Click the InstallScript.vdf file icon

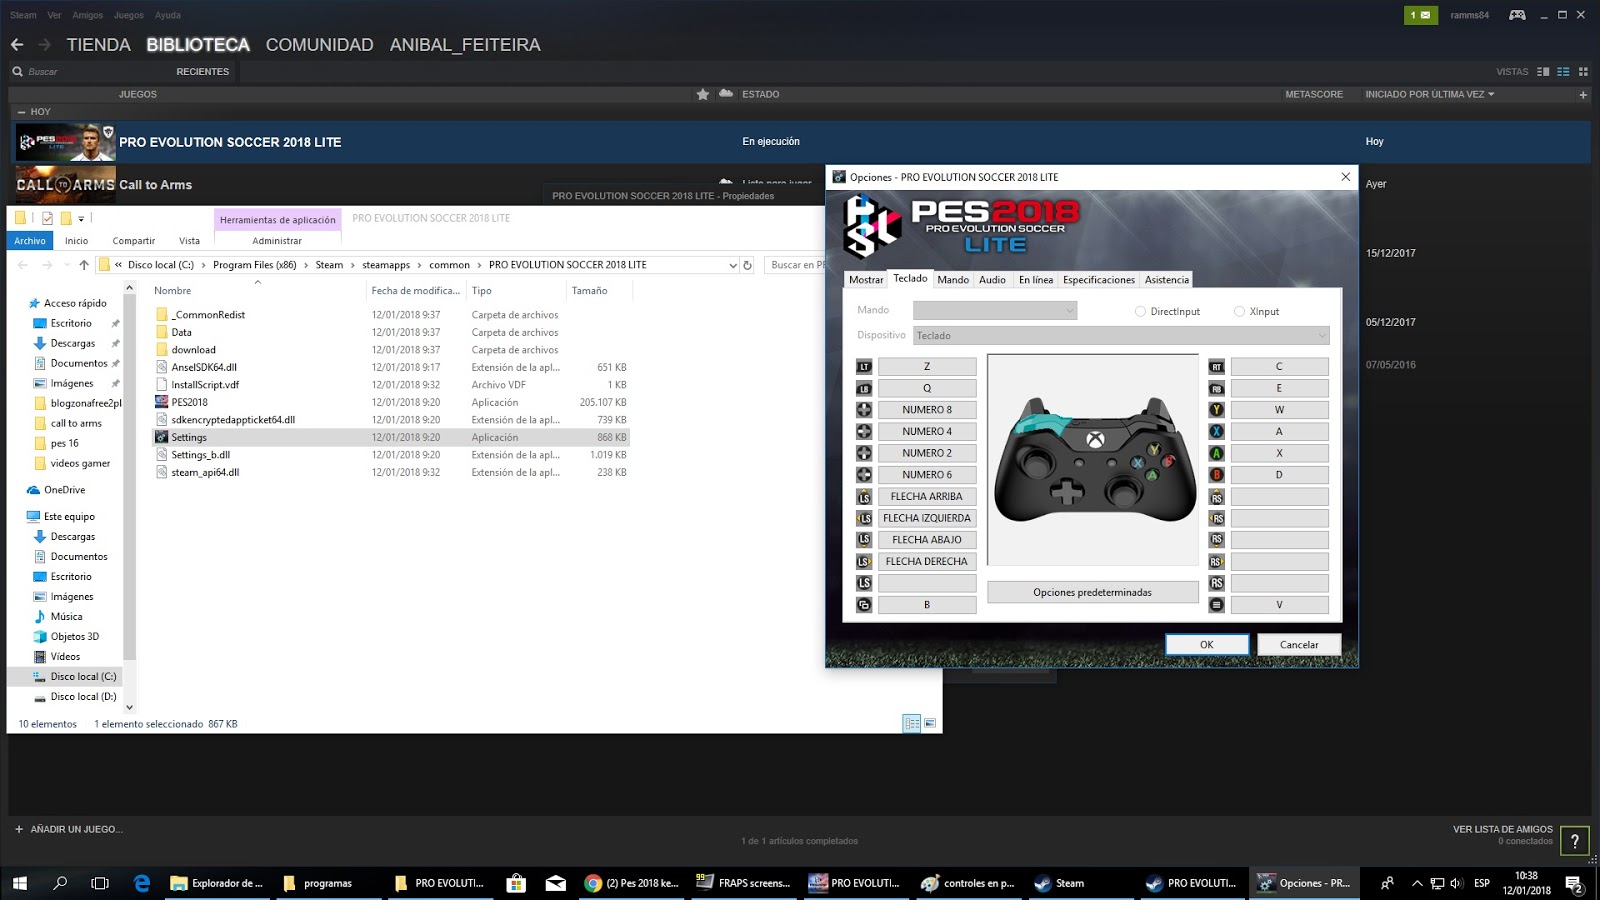(162, 385)
